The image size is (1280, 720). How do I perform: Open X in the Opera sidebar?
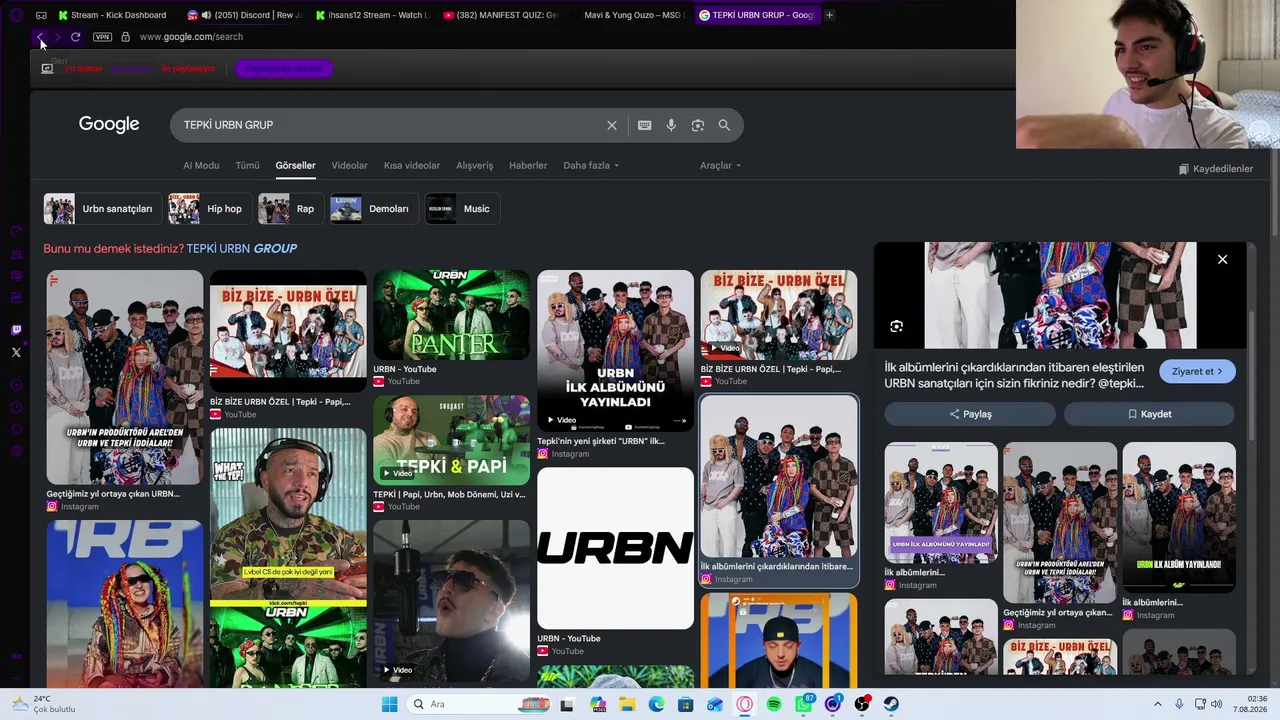16,352
